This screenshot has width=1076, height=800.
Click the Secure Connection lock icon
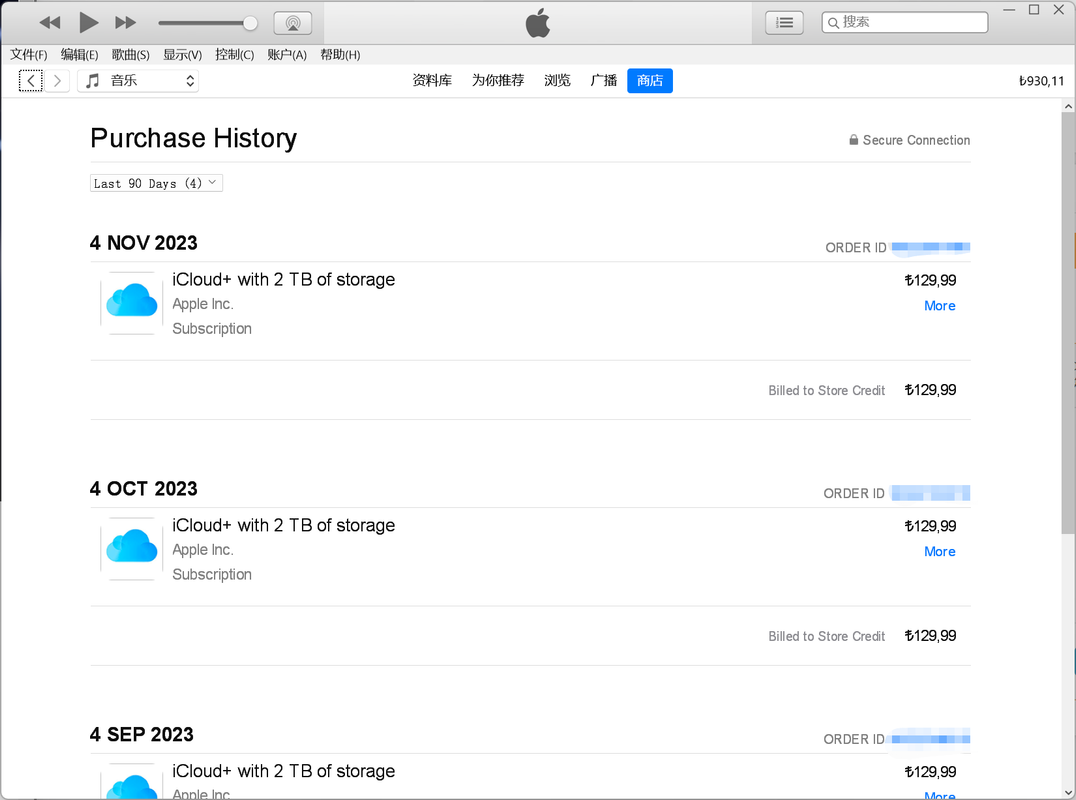coord(854,139)
